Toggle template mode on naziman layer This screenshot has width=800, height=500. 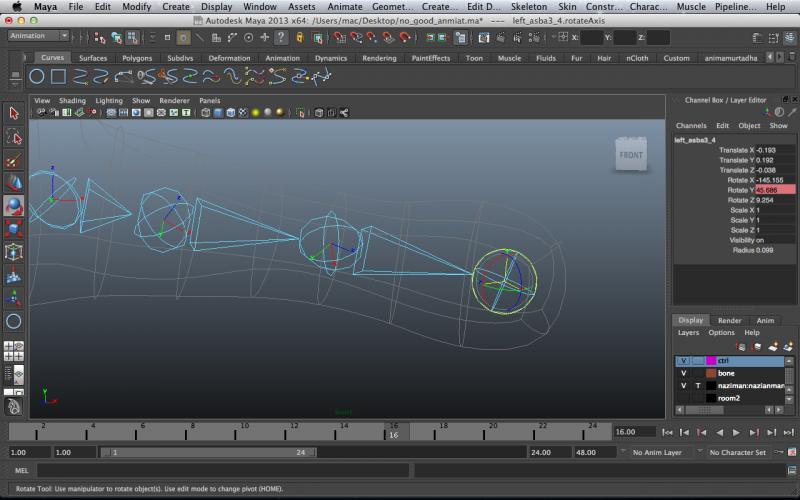[698, 385]
